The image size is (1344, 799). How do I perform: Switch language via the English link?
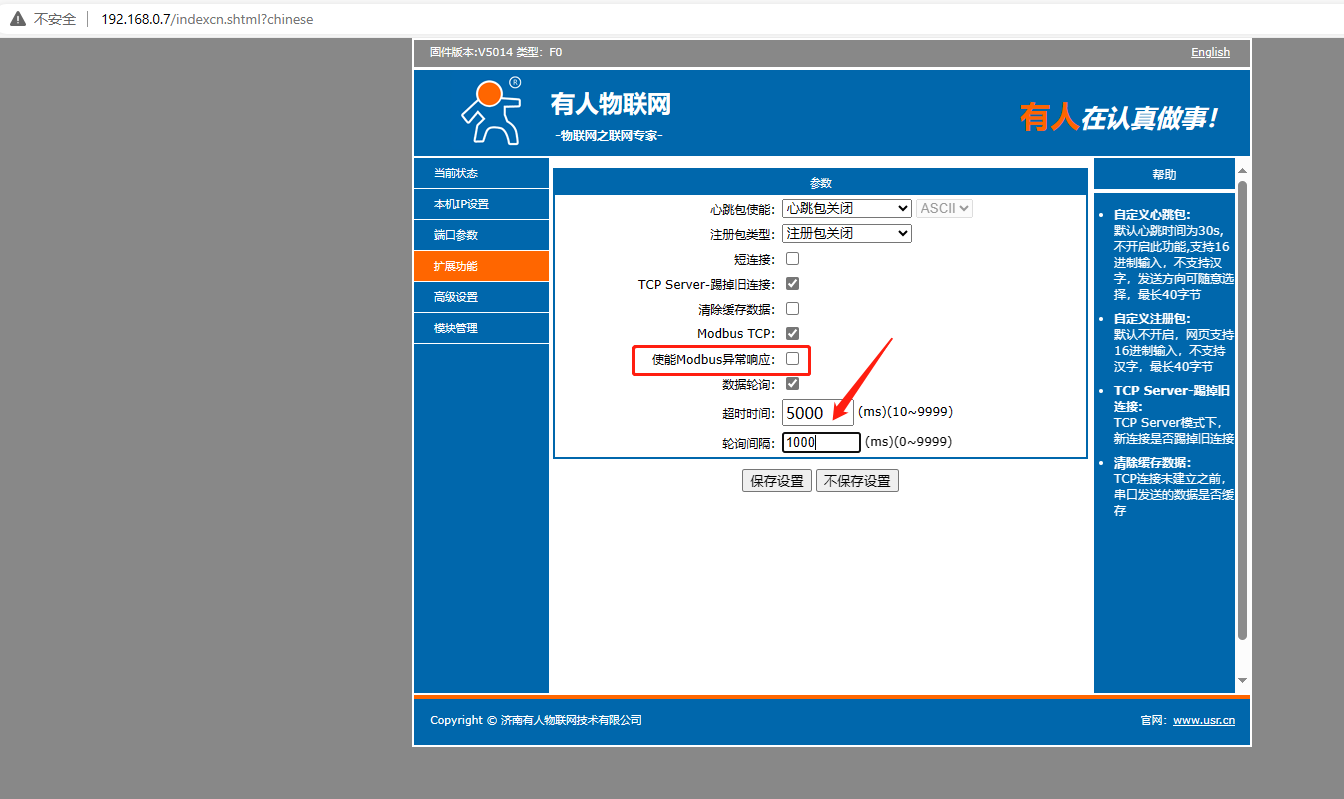click(1210, 52)
